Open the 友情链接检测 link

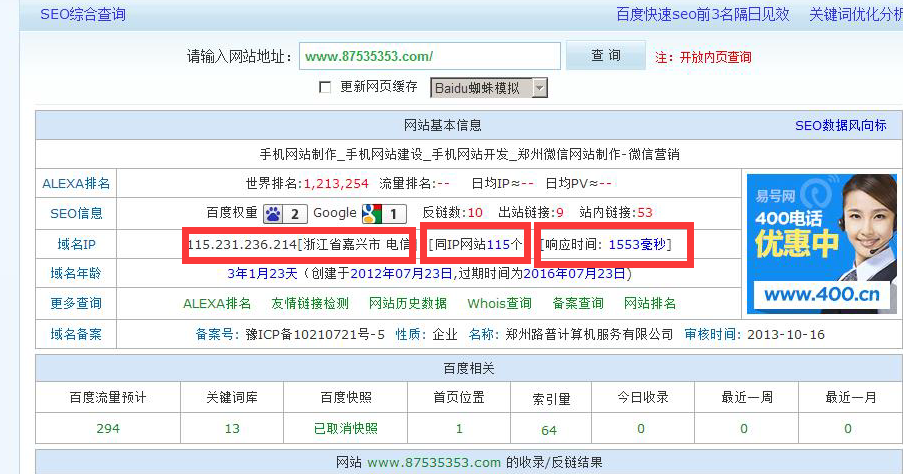click(x=310, y=303)
